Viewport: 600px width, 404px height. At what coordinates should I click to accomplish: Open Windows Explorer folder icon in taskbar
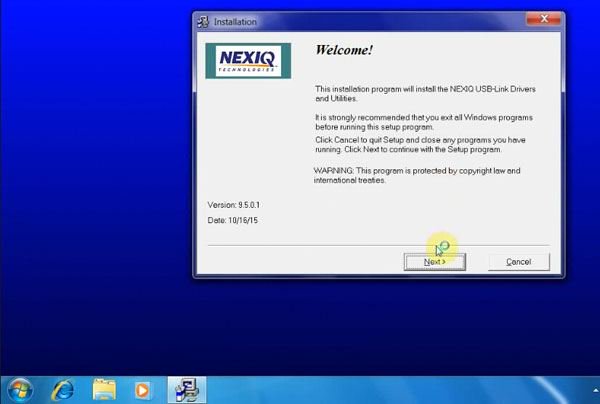(x=104, y=390)
